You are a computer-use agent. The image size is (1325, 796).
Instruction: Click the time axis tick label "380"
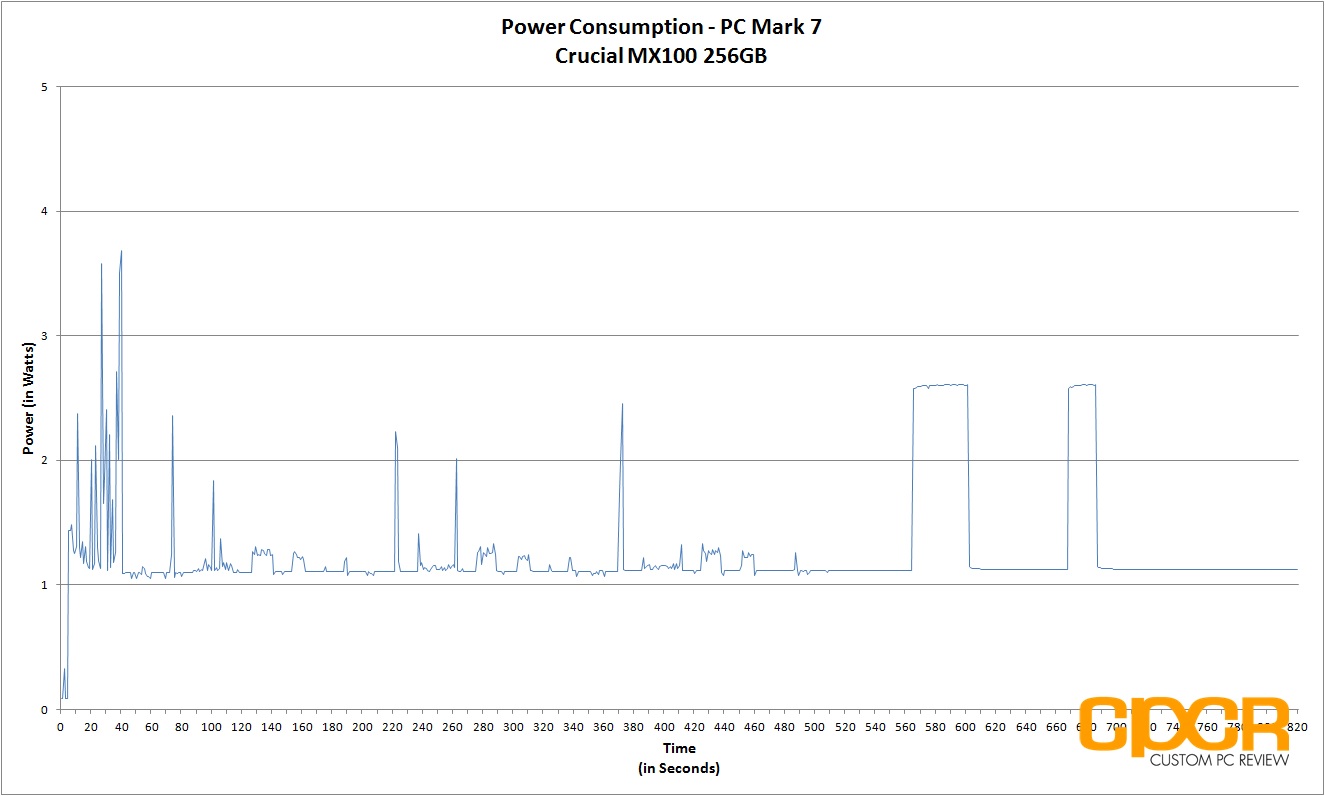click(x=634, y=727)
